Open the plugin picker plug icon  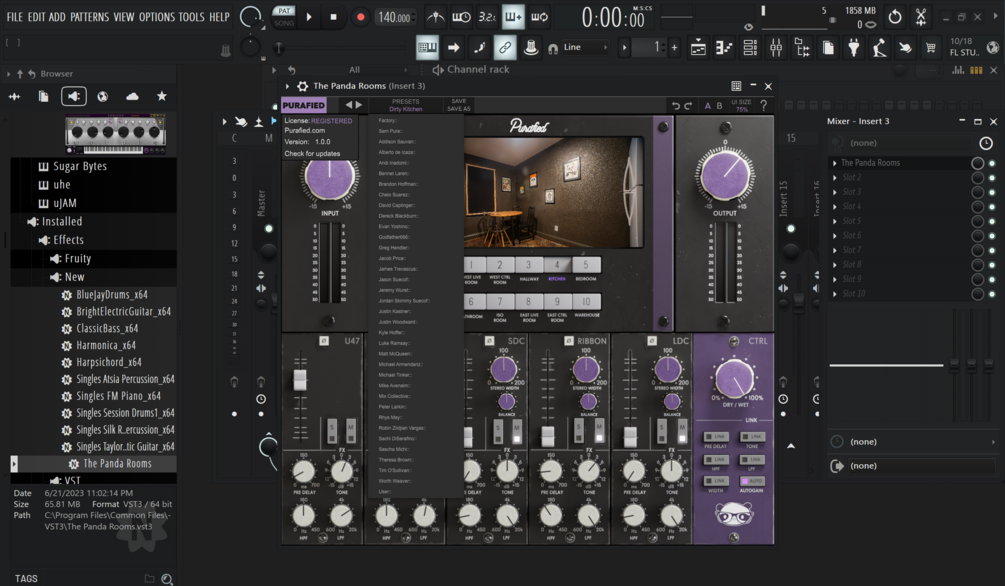(853, 47)
